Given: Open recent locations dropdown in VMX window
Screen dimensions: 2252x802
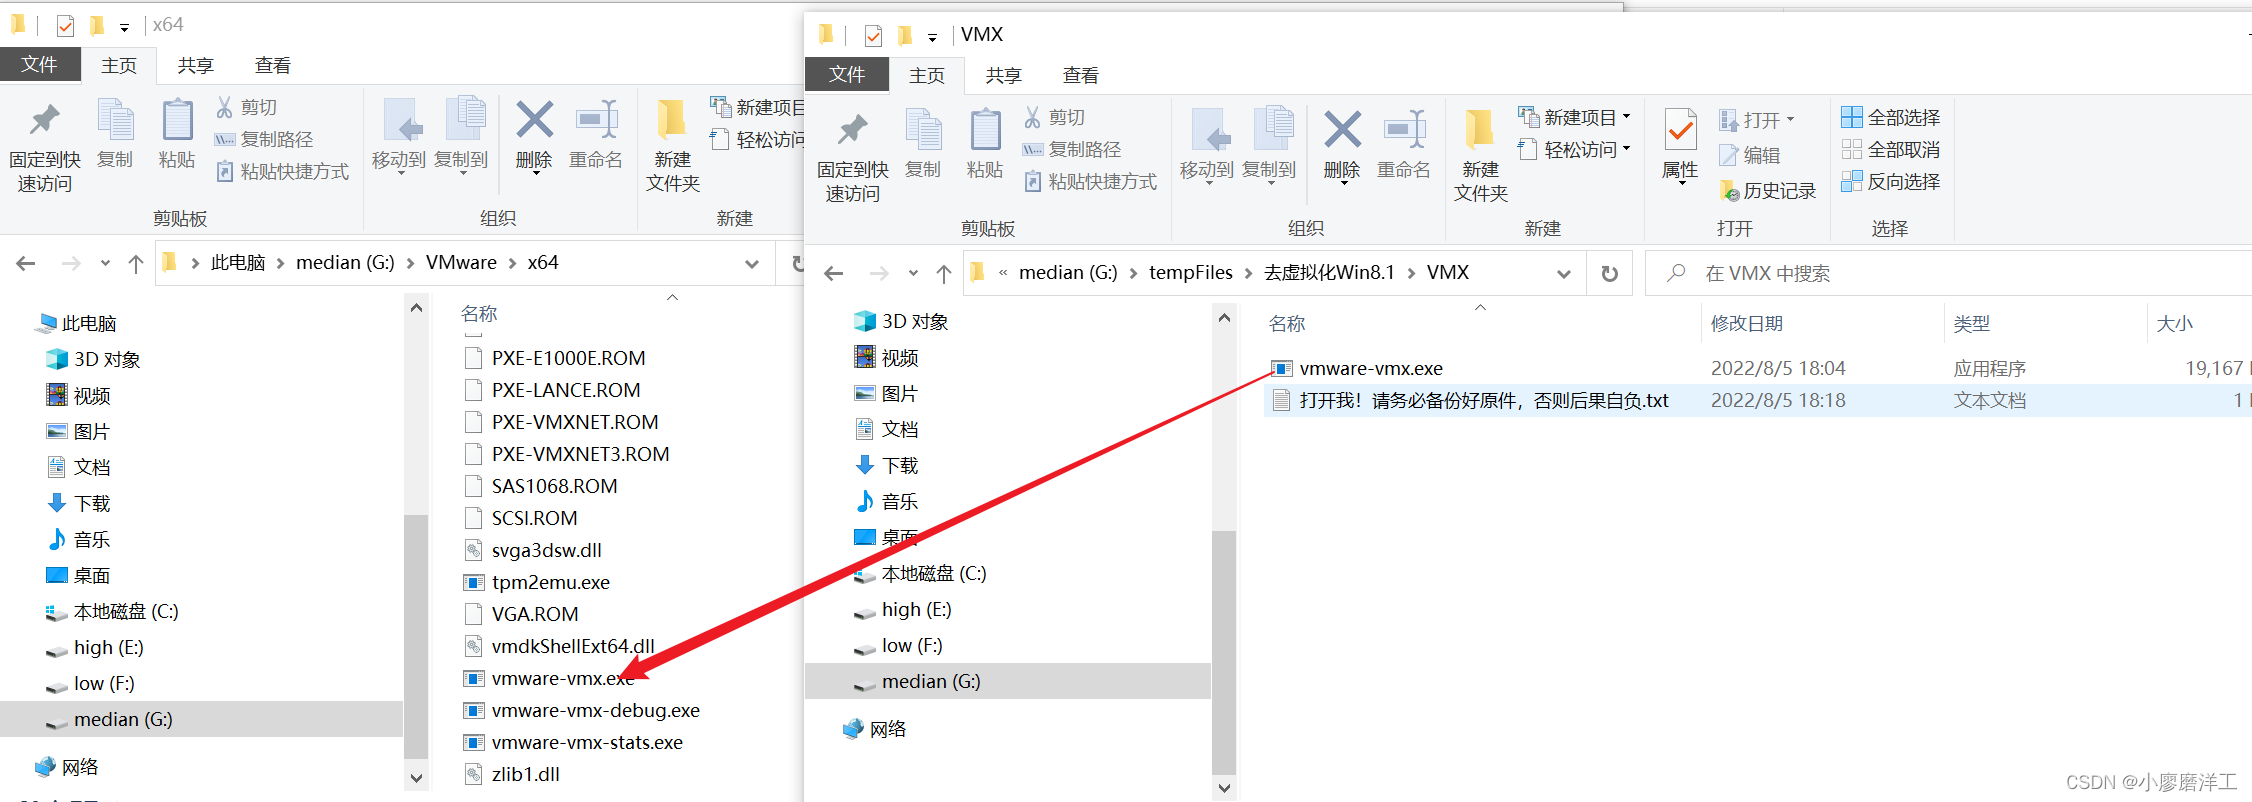Looking at the screenshot, I should tap(913, 273).
